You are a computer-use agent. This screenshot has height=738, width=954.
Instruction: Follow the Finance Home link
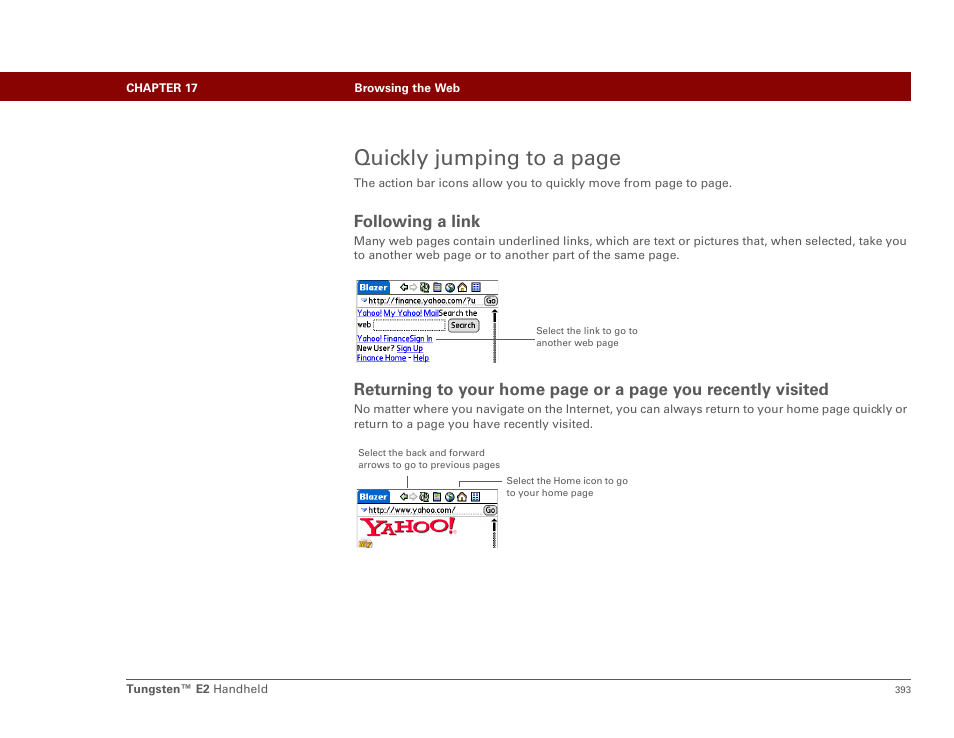(x=381, y=358)
